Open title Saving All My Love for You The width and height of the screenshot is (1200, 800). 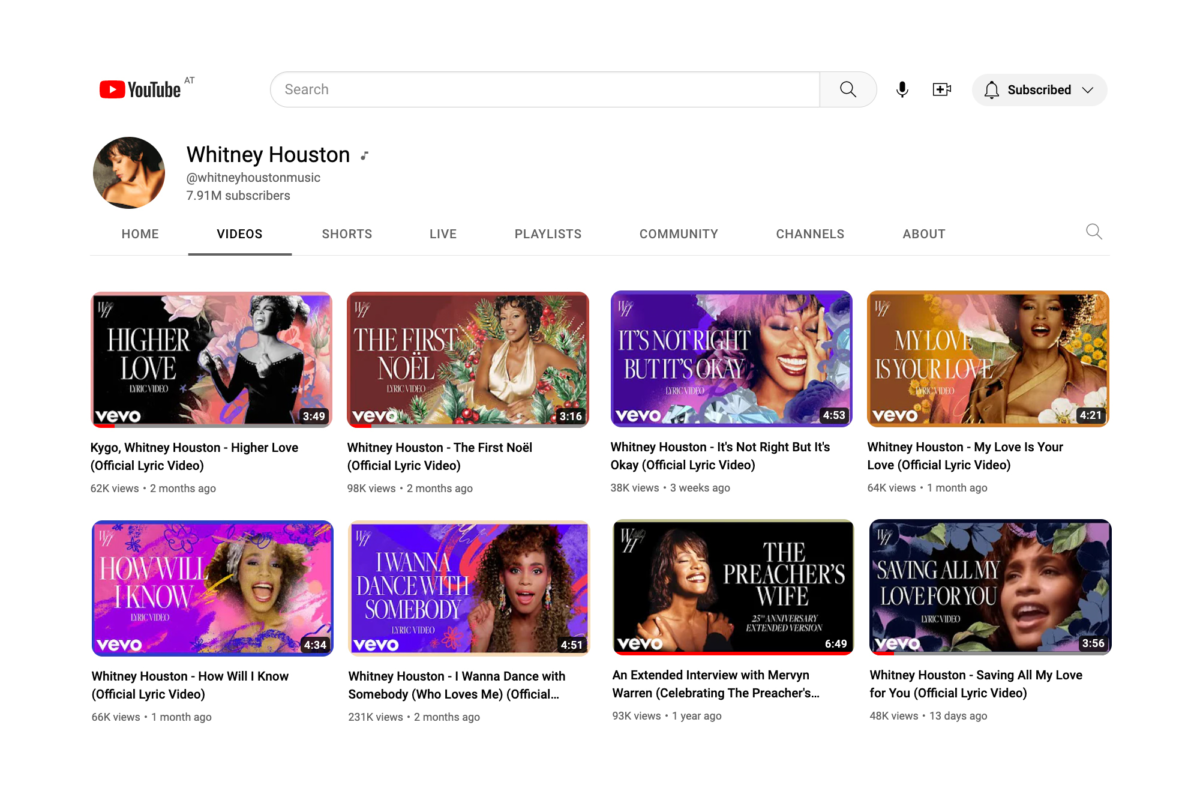click(976, 684)
